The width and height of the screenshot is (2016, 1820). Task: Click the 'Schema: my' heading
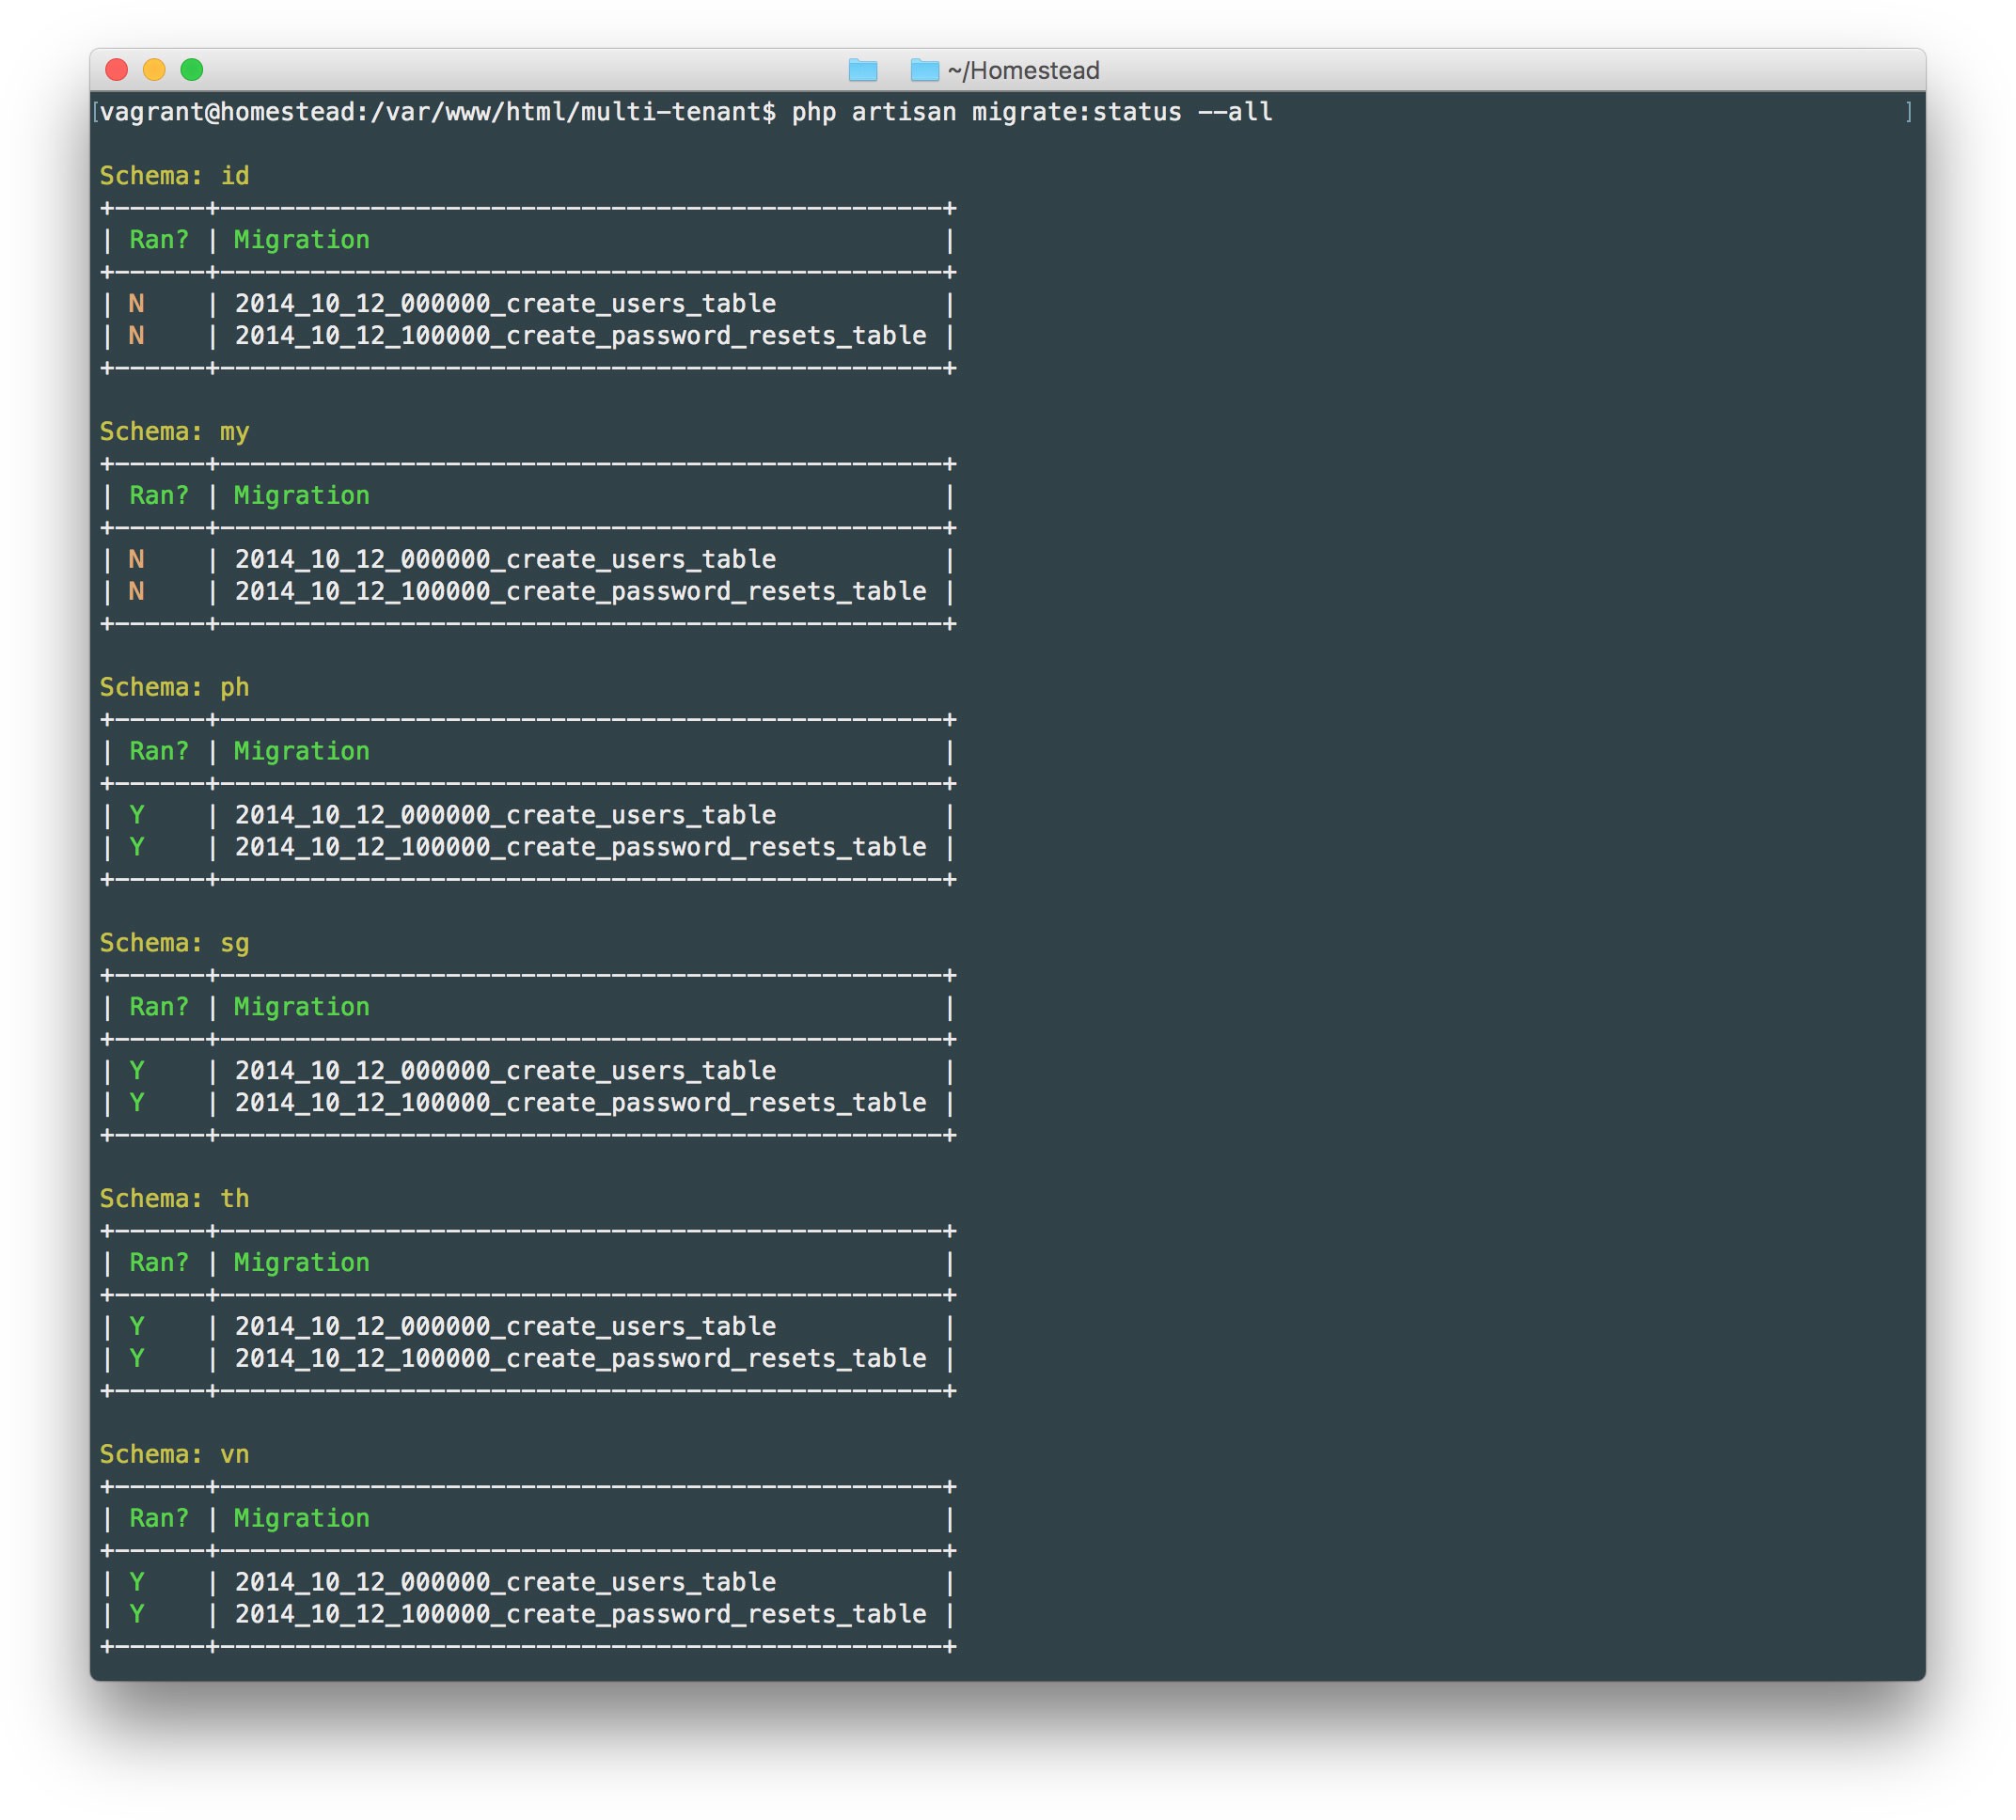click(x=174, y=432)
